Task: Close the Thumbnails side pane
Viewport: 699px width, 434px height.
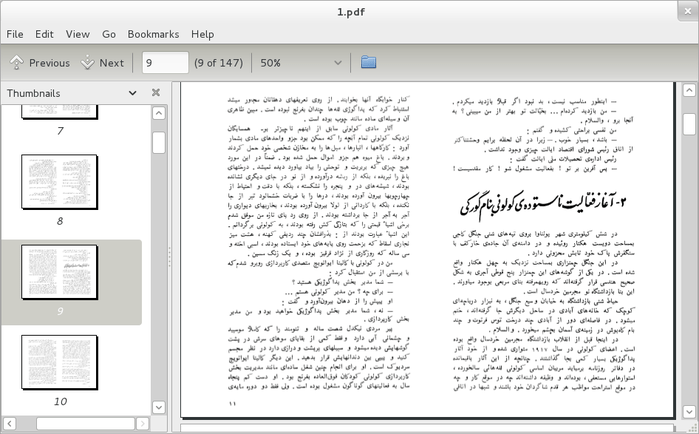Action: tap(156, 93)
